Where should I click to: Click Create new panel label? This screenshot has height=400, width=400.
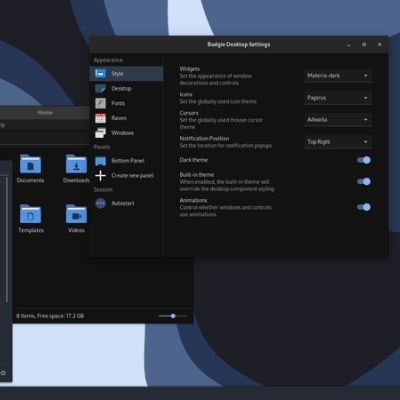click(x=132, y=175)
